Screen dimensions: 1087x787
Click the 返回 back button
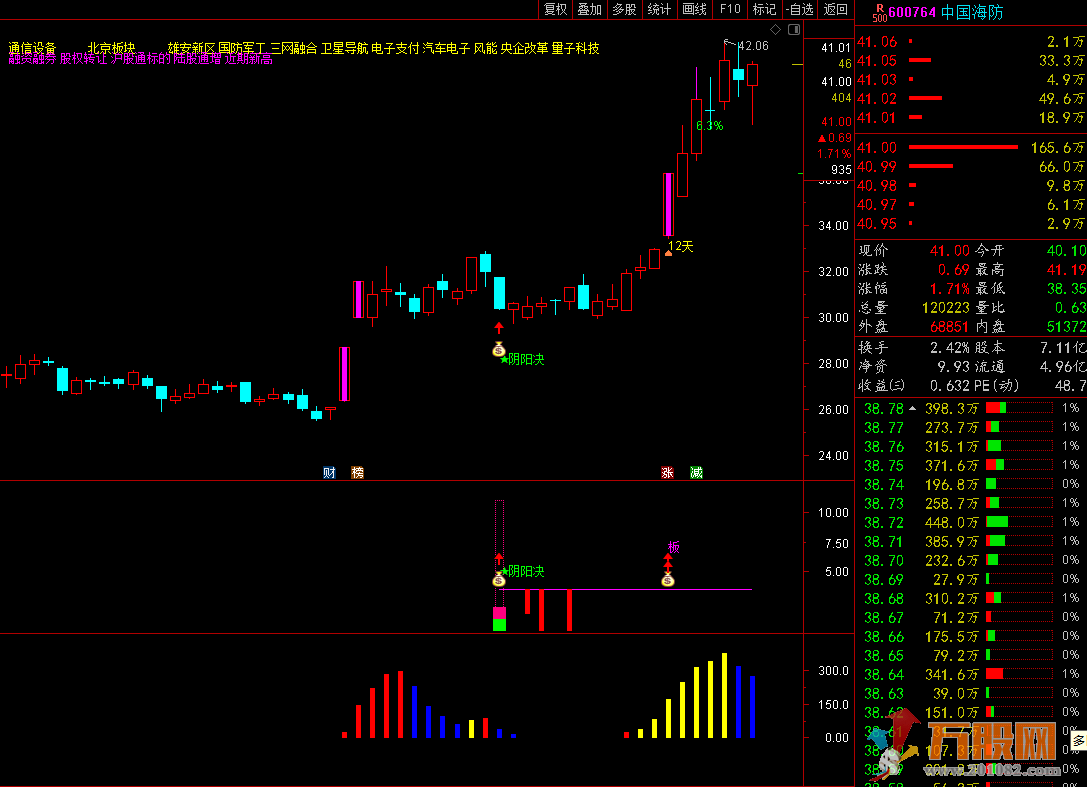pos(835,9)
